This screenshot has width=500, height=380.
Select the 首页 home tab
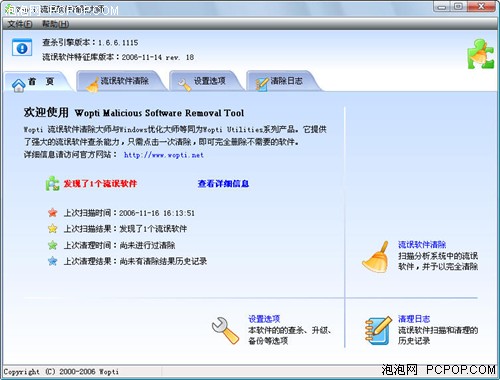37,82
